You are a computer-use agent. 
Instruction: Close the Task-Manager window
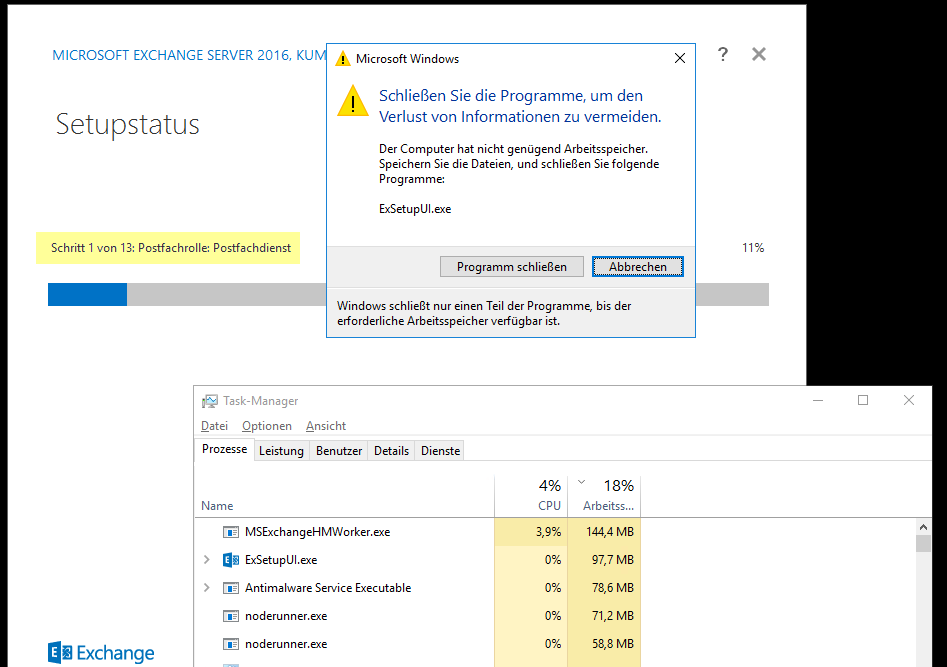click(908, 400)
